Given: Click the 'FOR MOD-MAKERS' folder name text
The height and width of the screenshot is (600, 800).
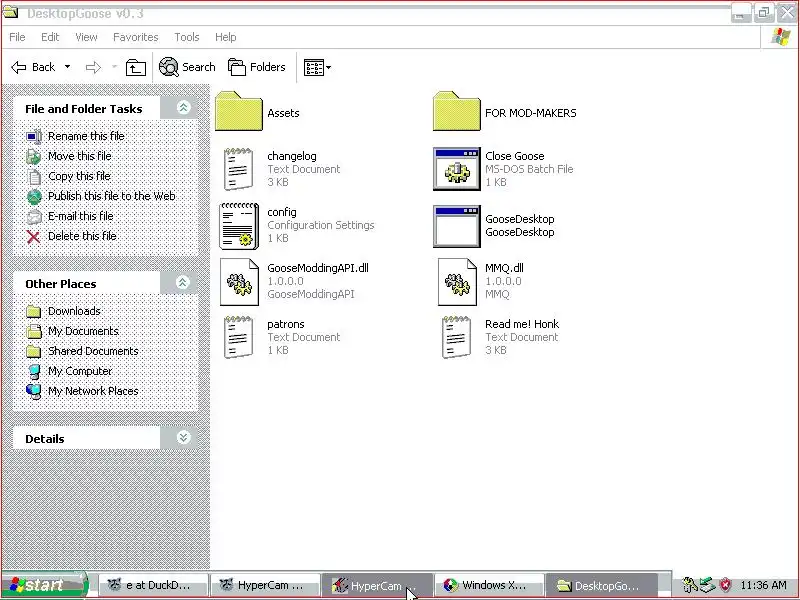Looking at the screenshot, I should click(531, 113).
